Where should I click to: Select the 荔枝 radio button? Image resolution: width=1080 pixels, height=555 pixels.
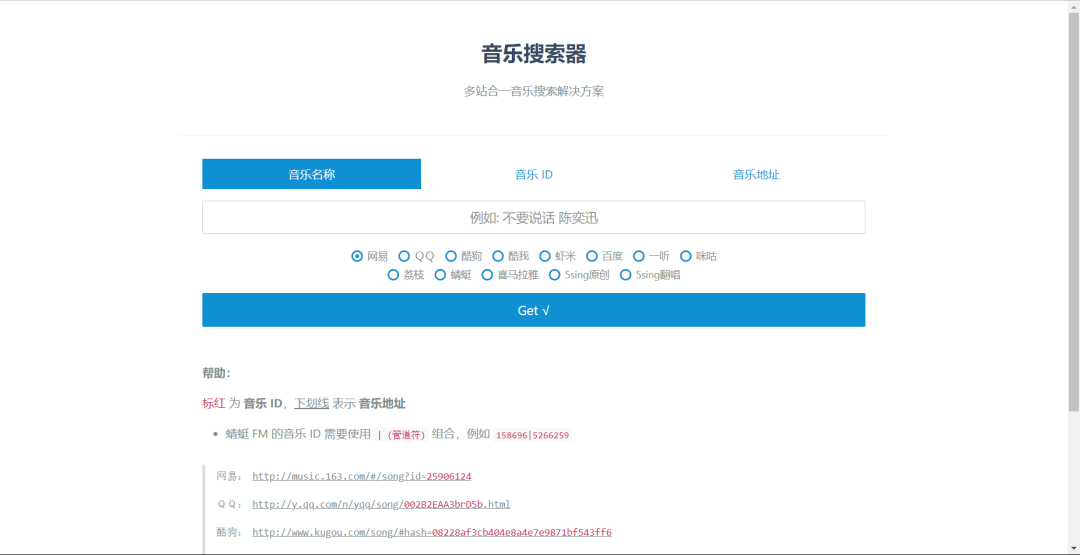393,275
